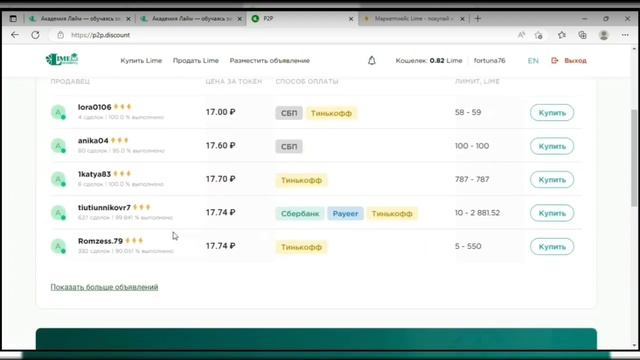Click the browser back arrow
Image resolution: width=640 pixels, height=360 pixels.
click(15, 35)
